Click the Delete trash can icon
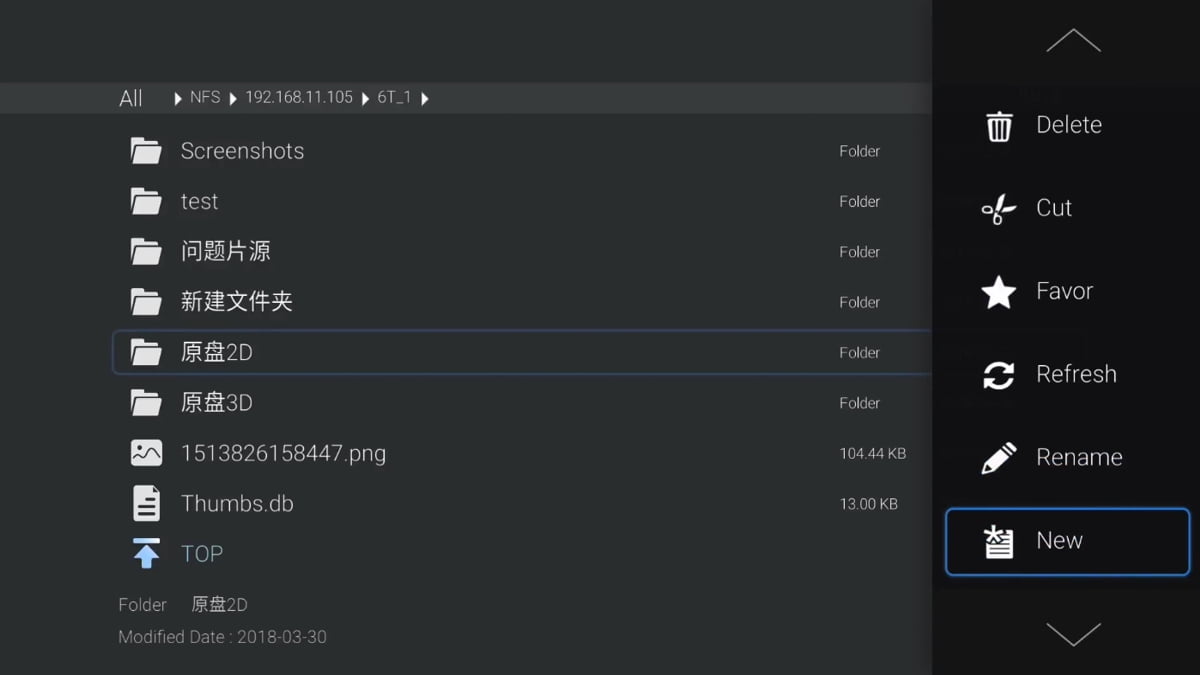 pos(997,124)
